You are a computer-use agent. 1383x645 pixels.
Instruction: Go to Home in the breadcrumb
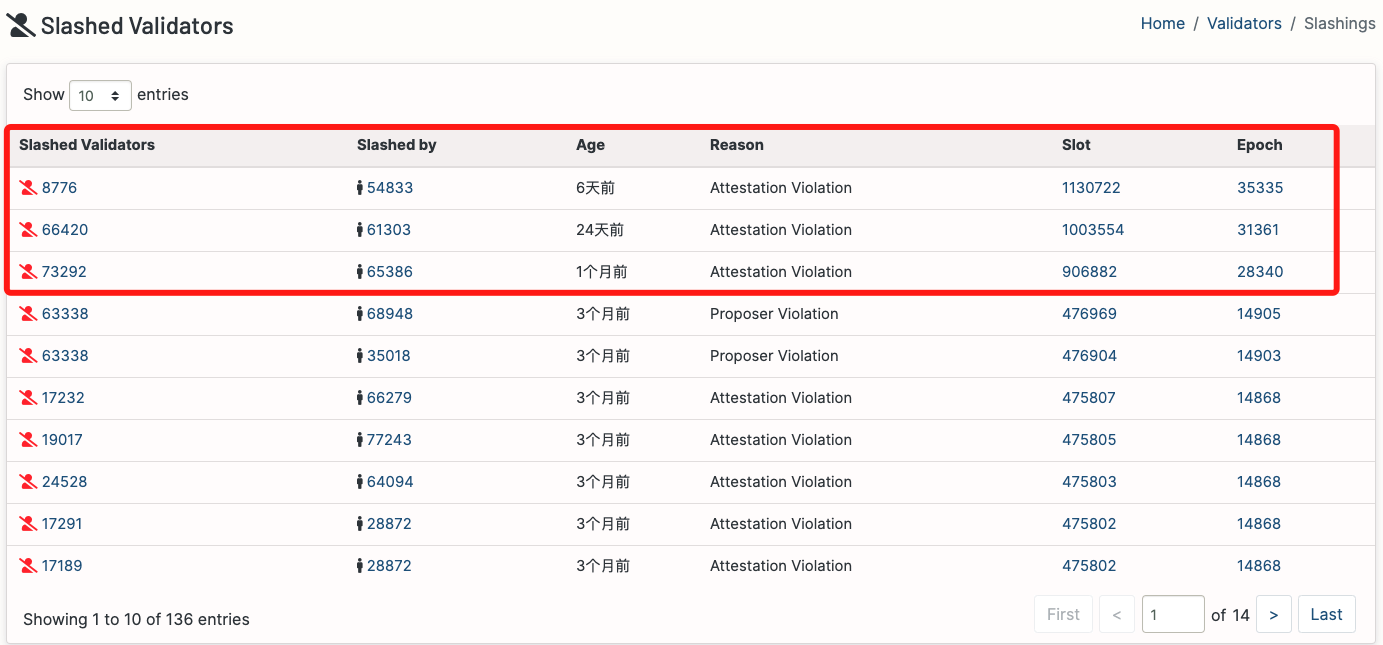click(x=1162, y=24)
